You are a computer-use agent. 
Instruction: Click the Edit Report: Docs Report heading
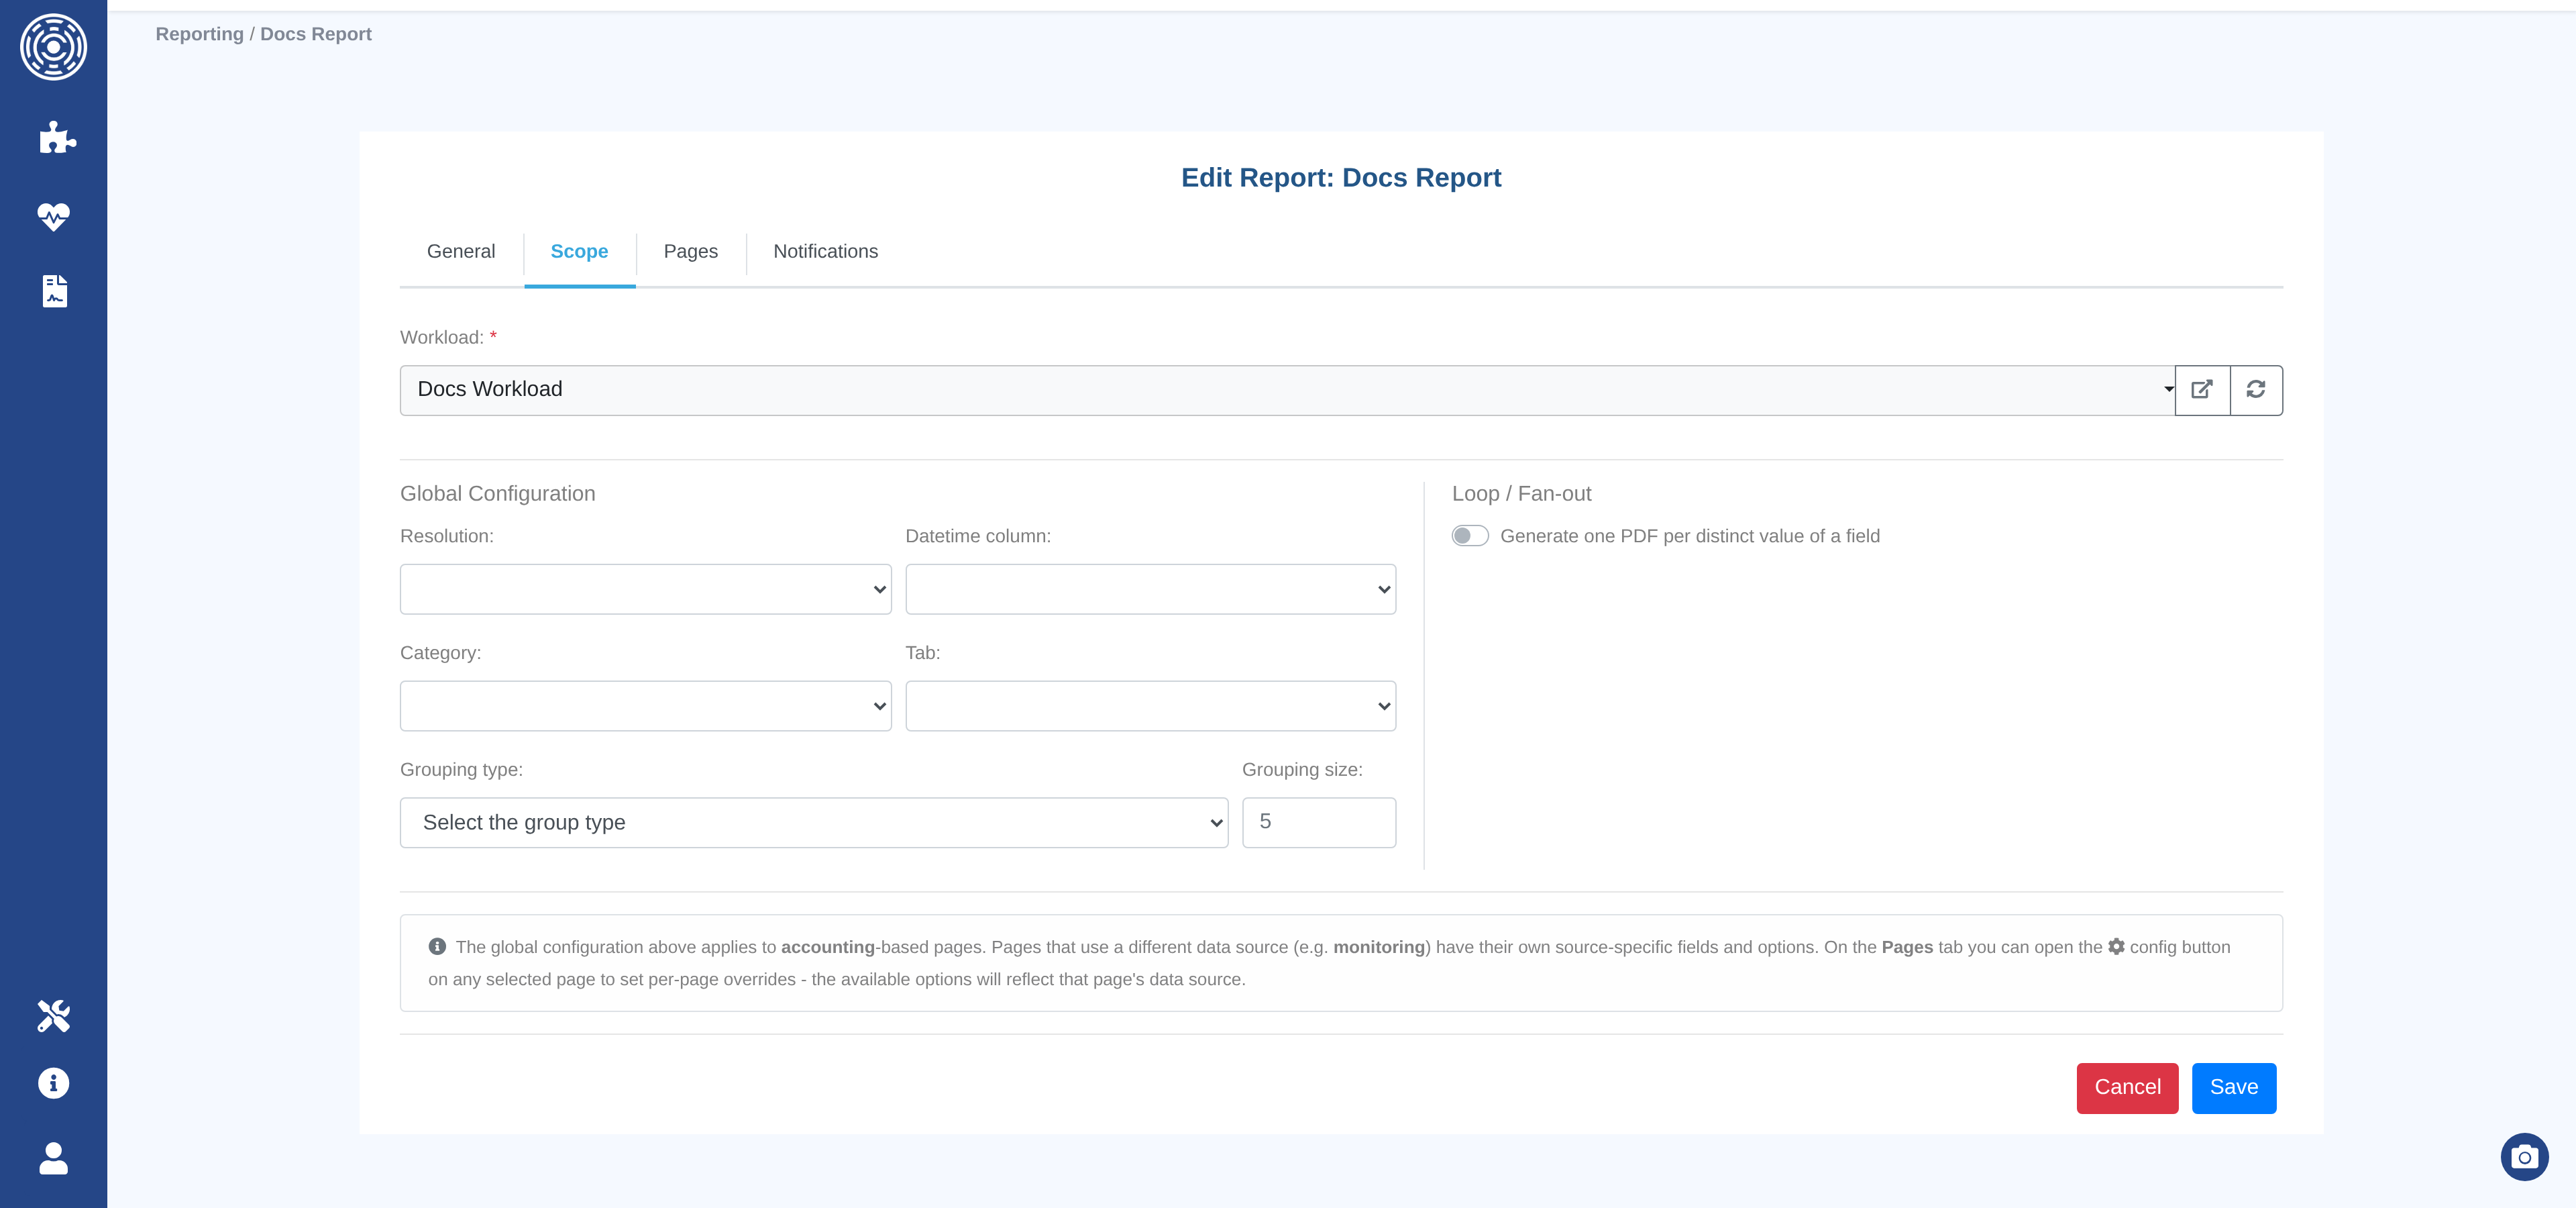[1341, 178]
